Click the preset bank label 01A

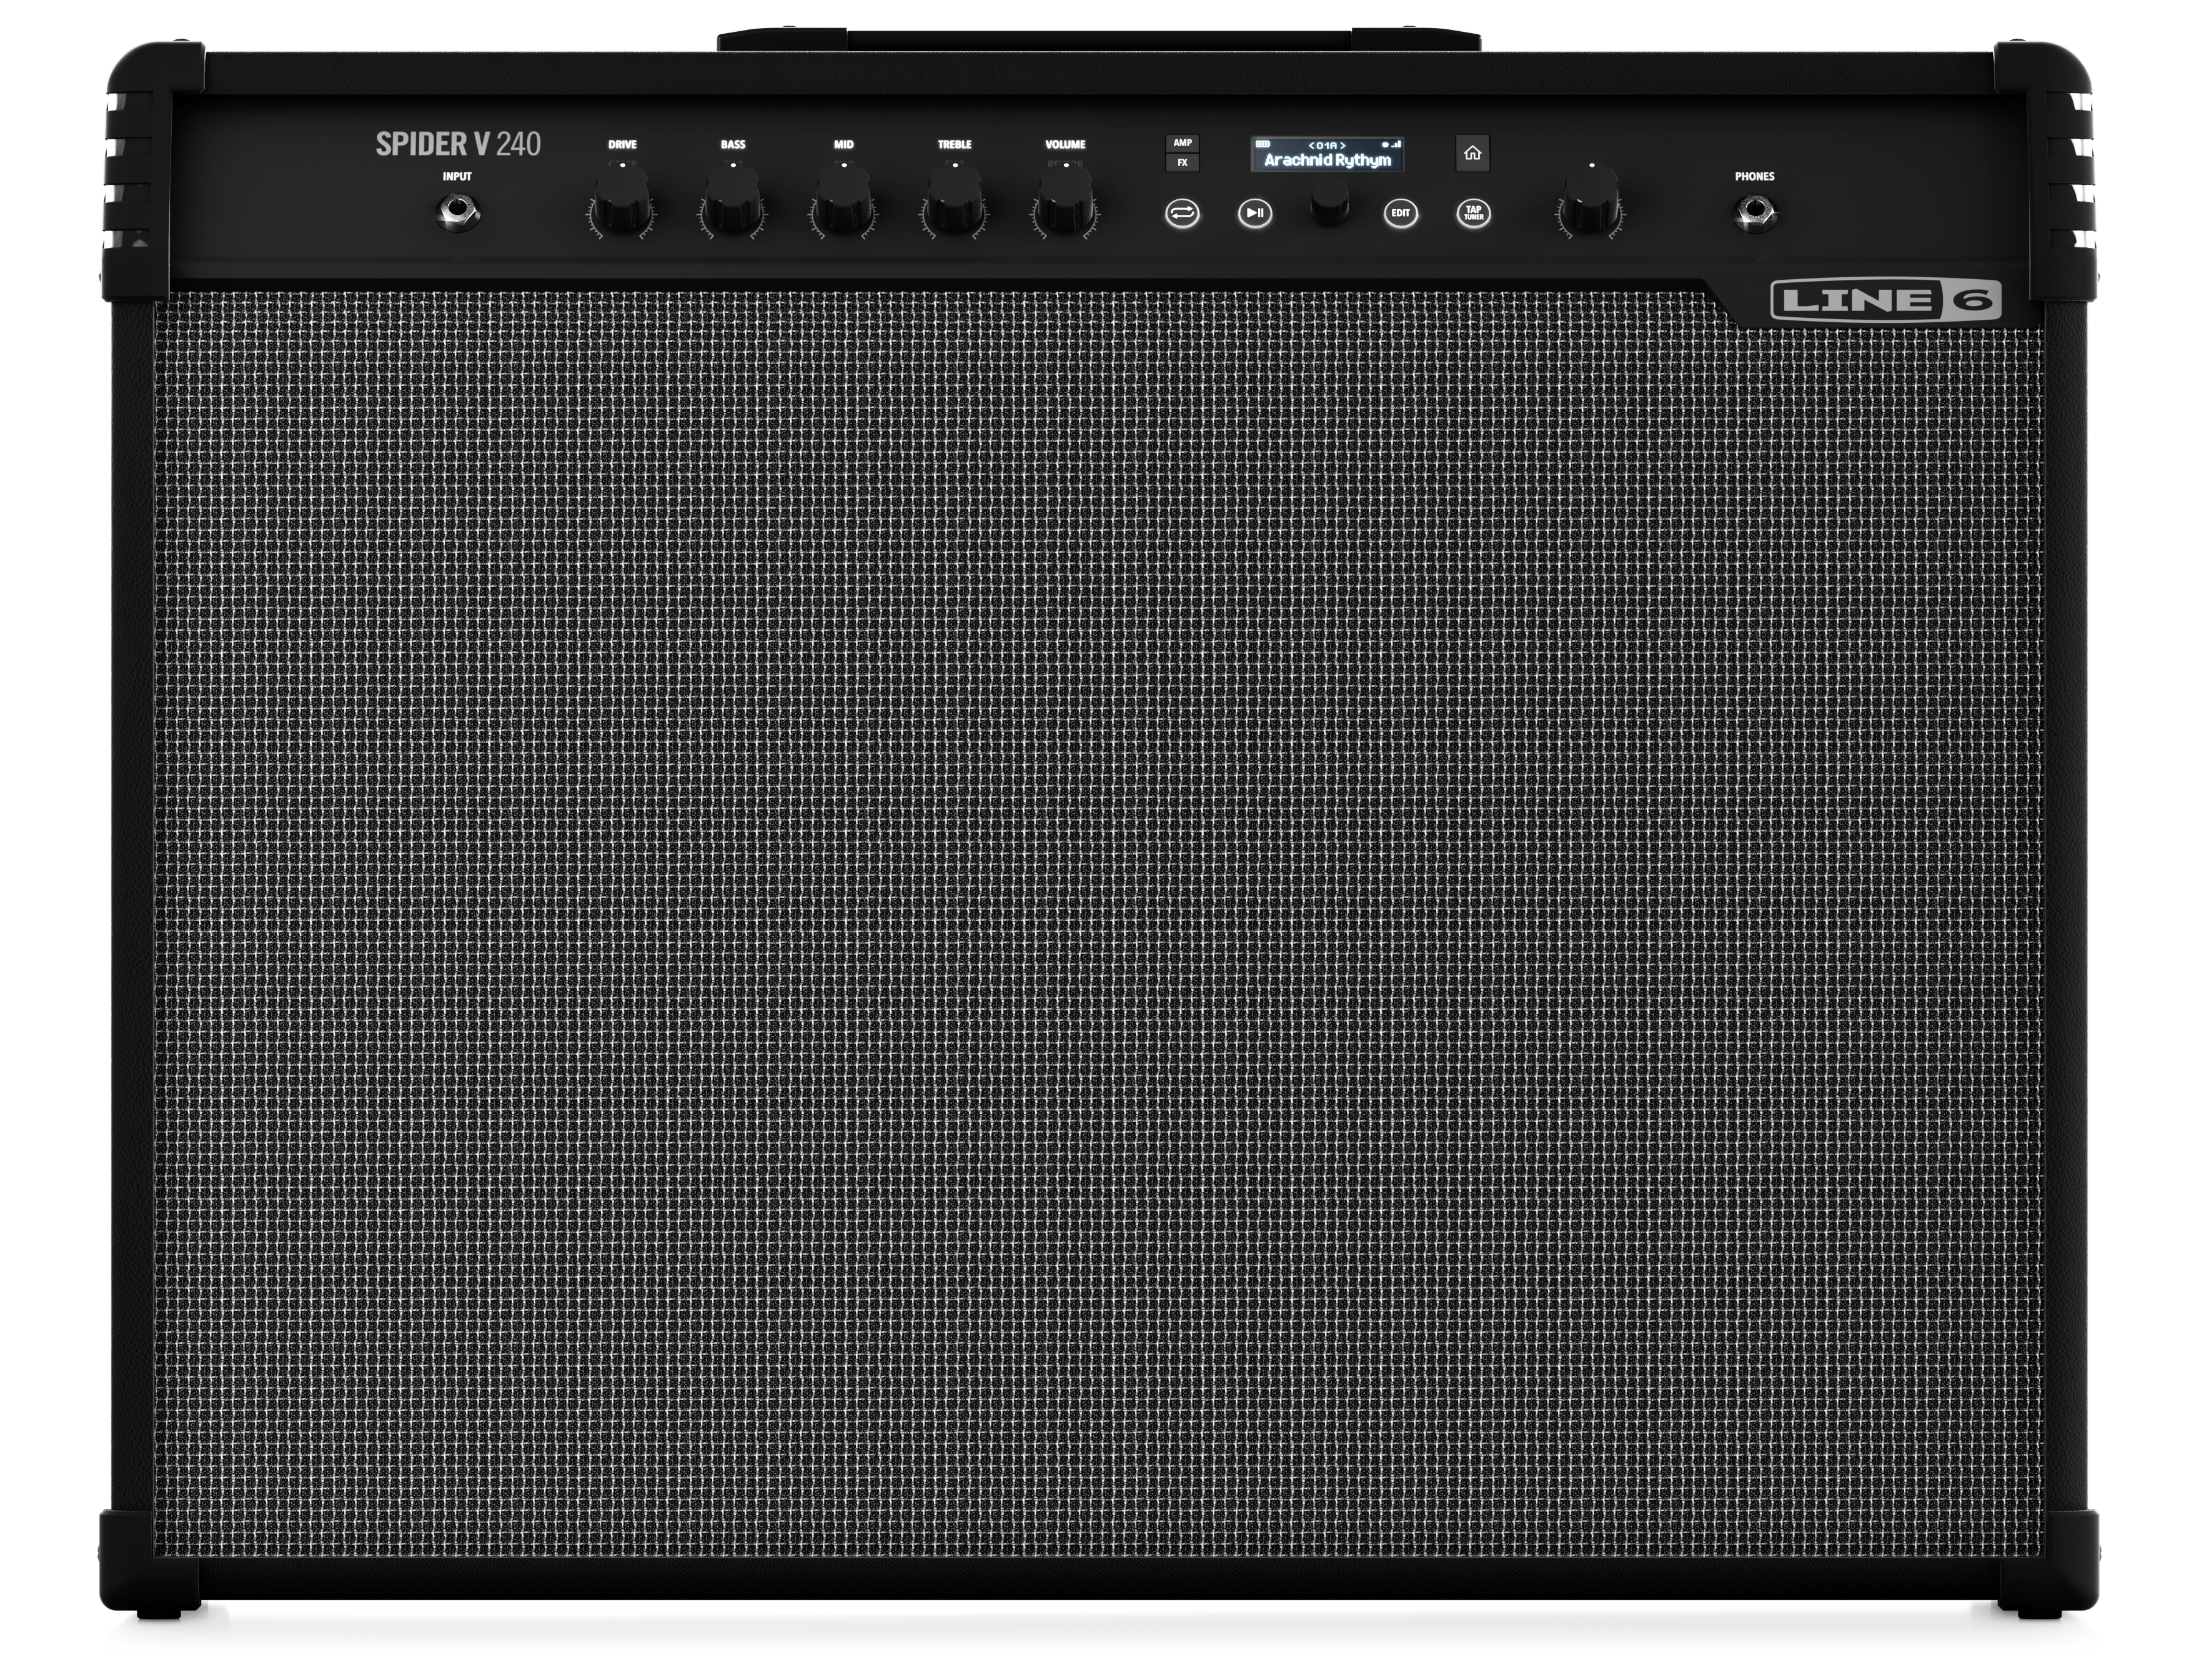click(x=1328, y=145)
